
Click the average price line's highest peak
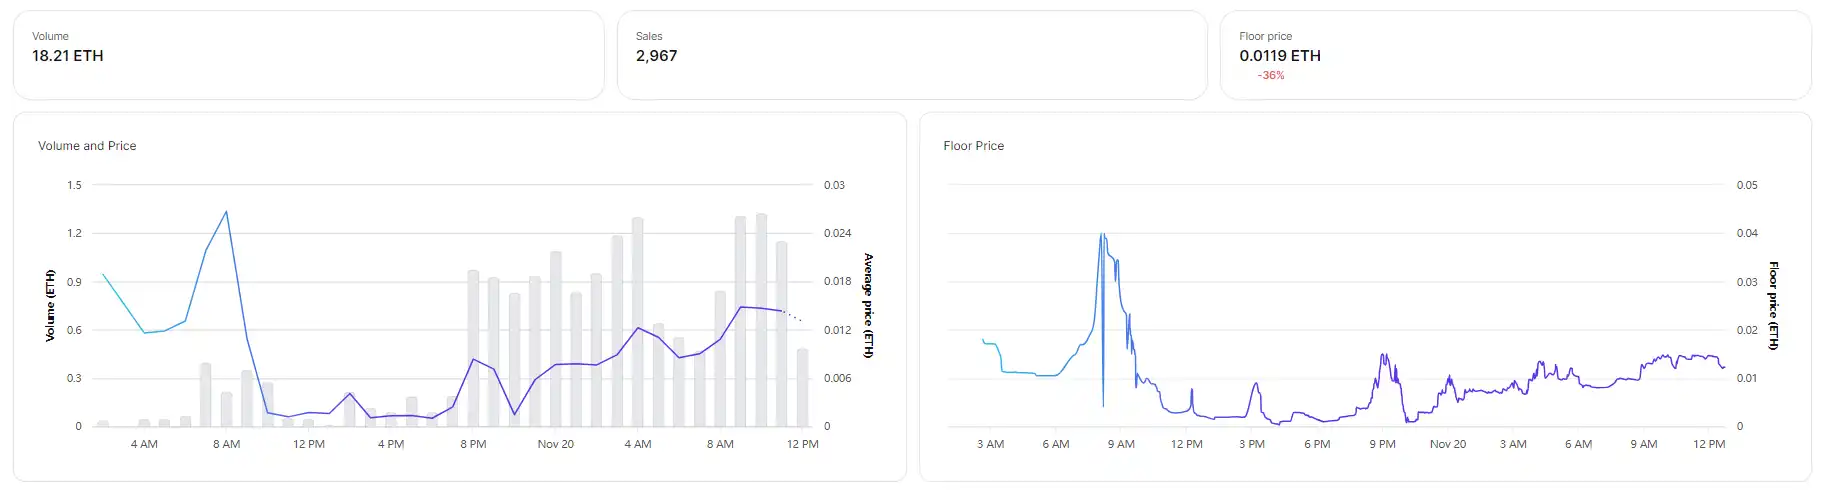(227, 212)
